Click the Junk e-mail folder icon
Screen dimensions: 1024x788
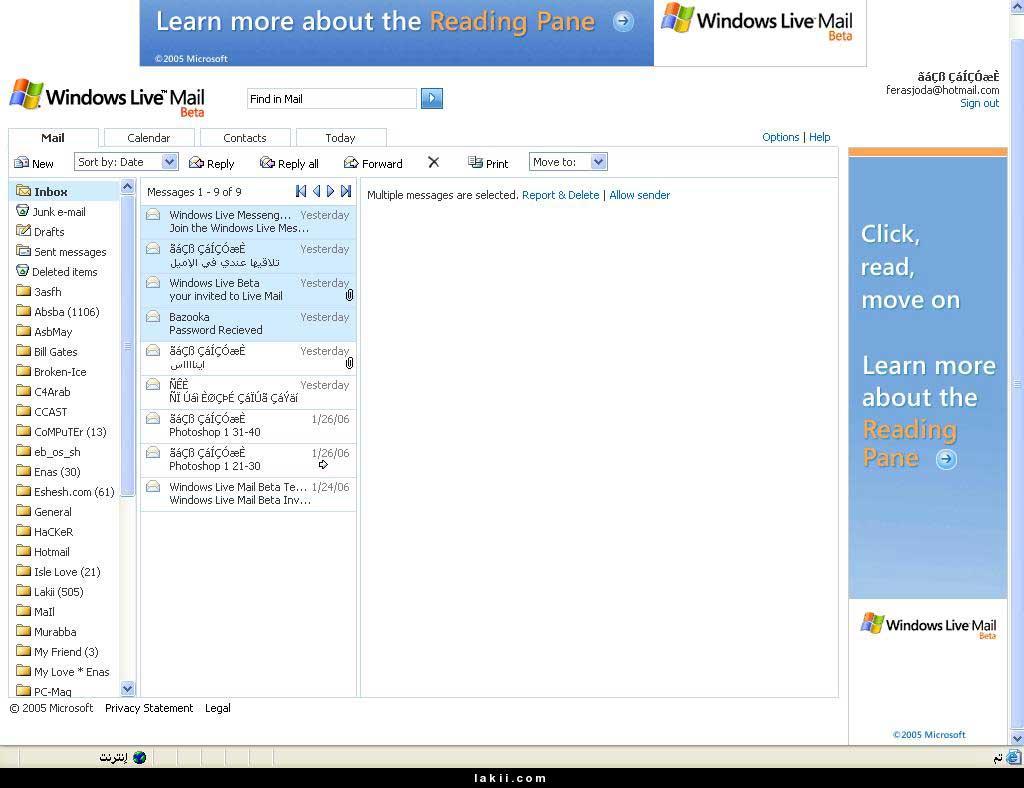coord(23,211)
